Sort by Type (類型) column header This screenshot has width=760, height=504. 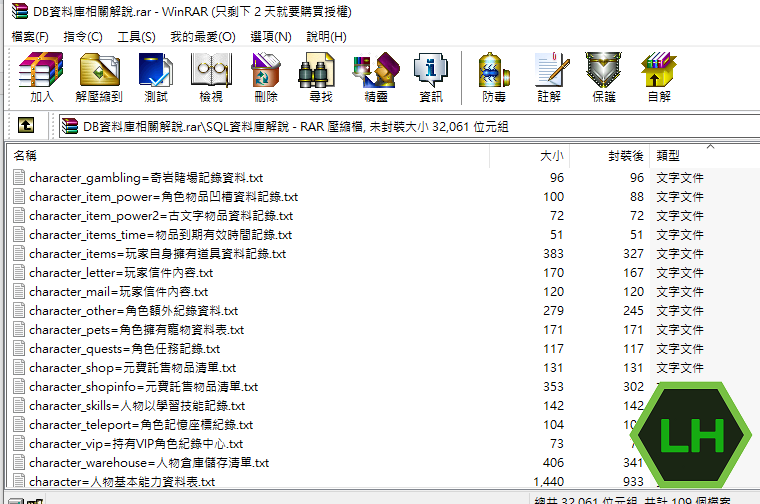[705, 156]
